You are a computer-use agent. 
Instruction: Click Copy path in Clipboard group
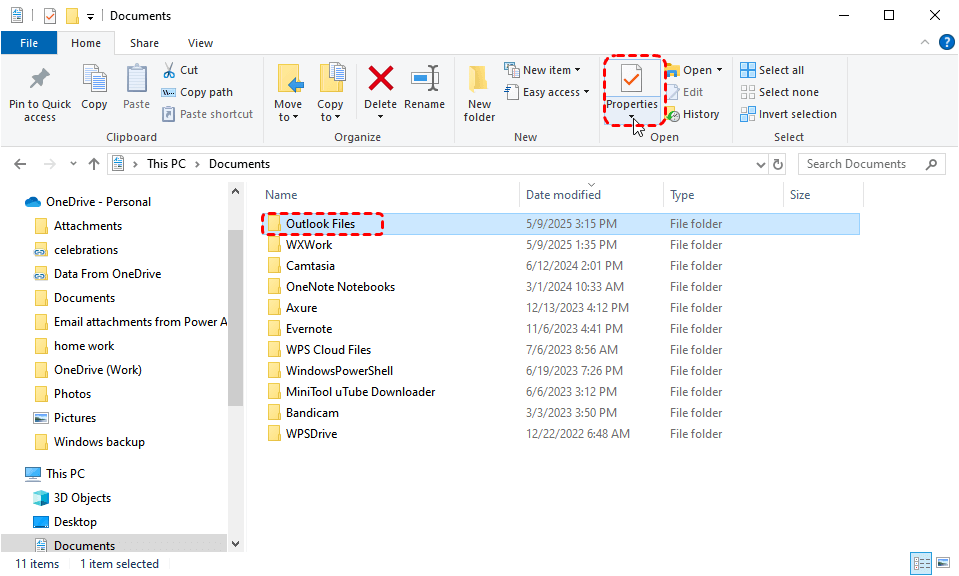click(198, 92)
